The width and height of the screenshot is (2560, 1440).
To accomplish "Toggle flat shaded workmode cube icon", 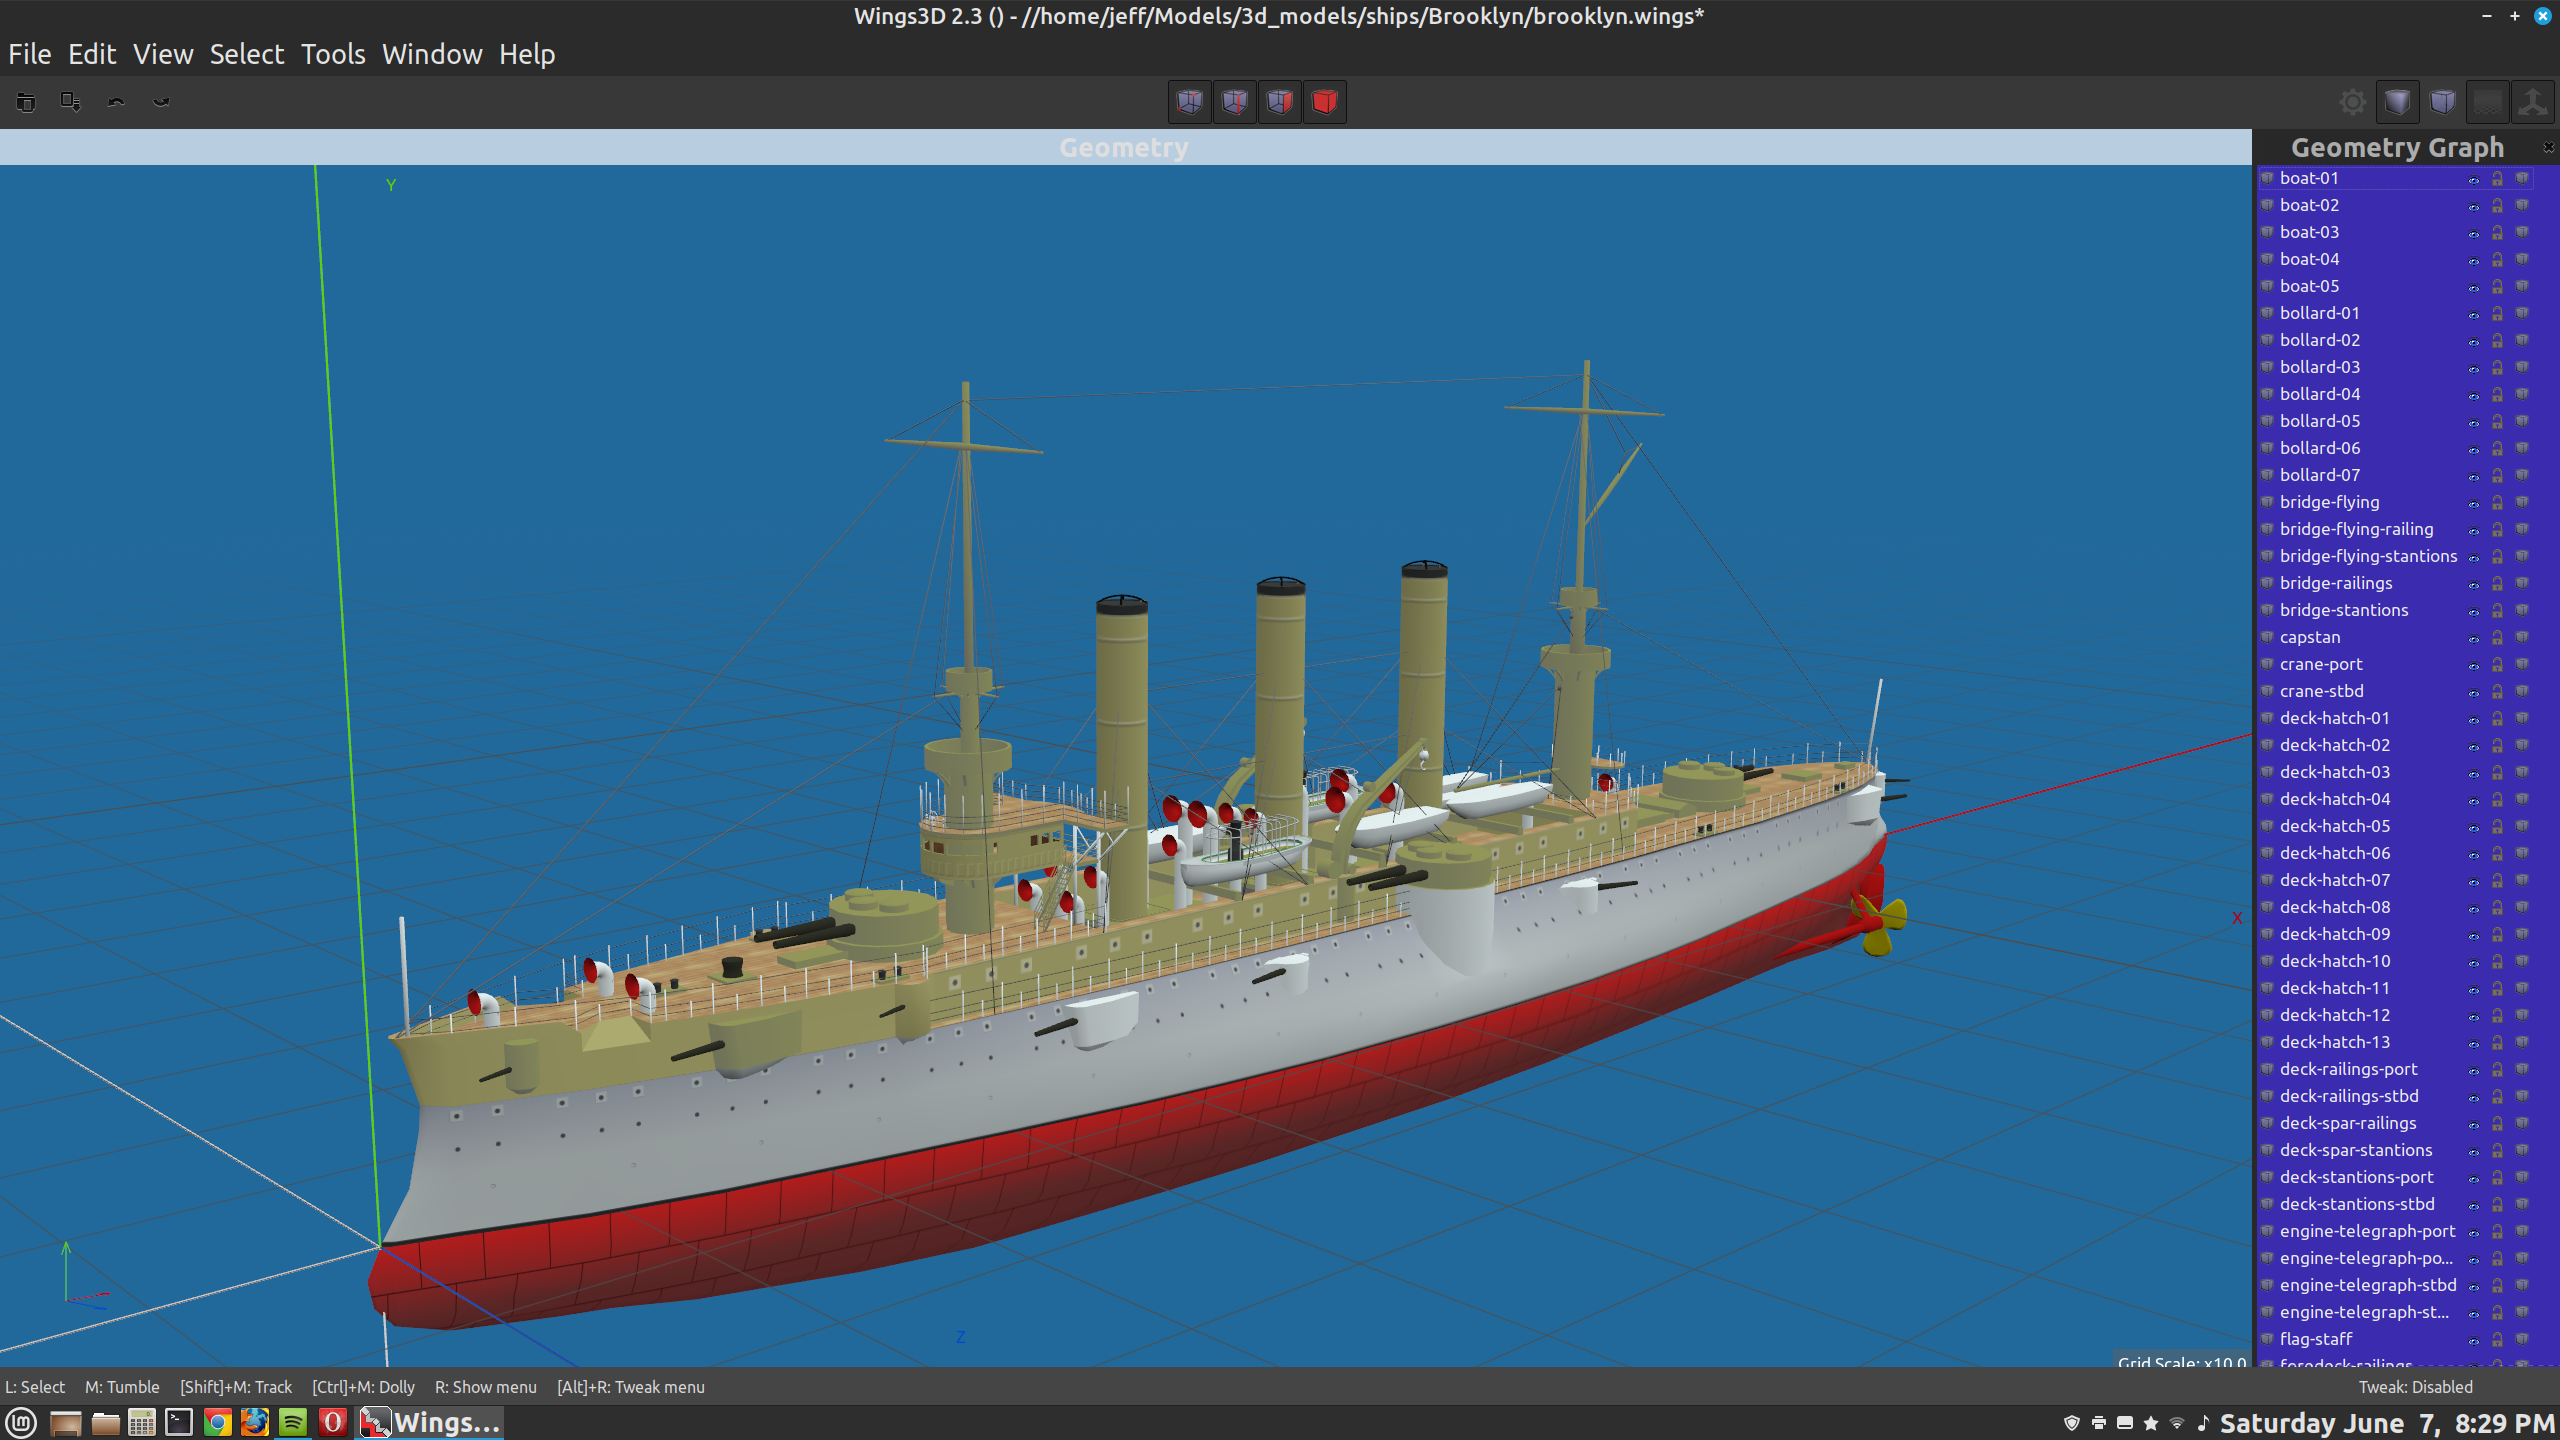I will click(2443, 102).
